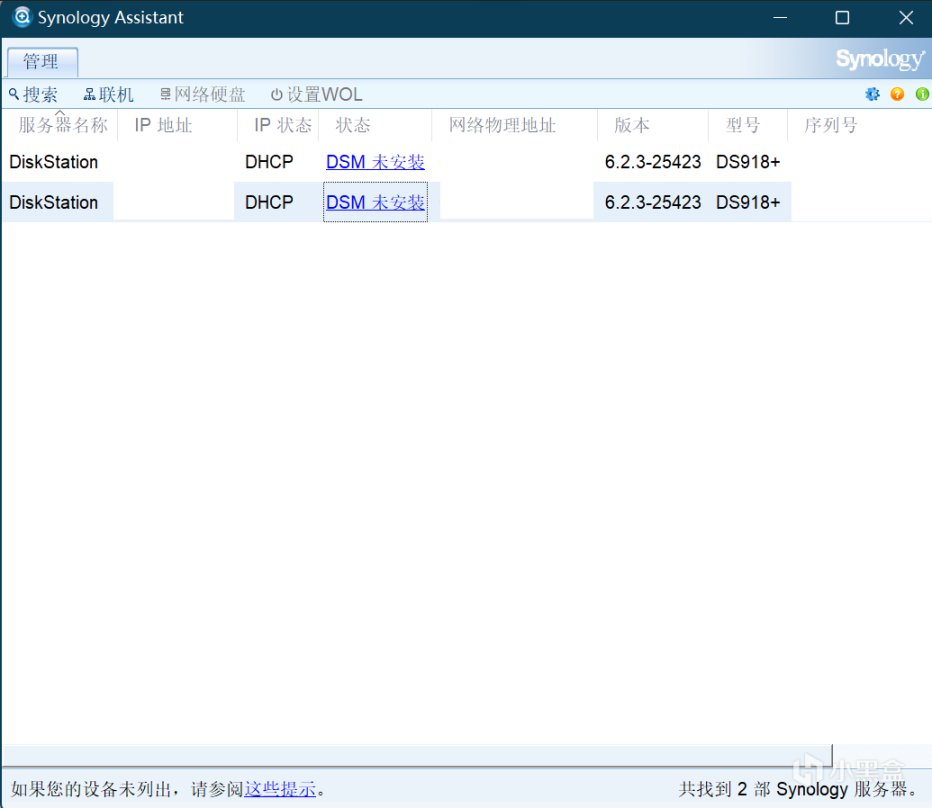
Task: Click the 设置WOL toolbar button
Action: click(x=316, y=95)
